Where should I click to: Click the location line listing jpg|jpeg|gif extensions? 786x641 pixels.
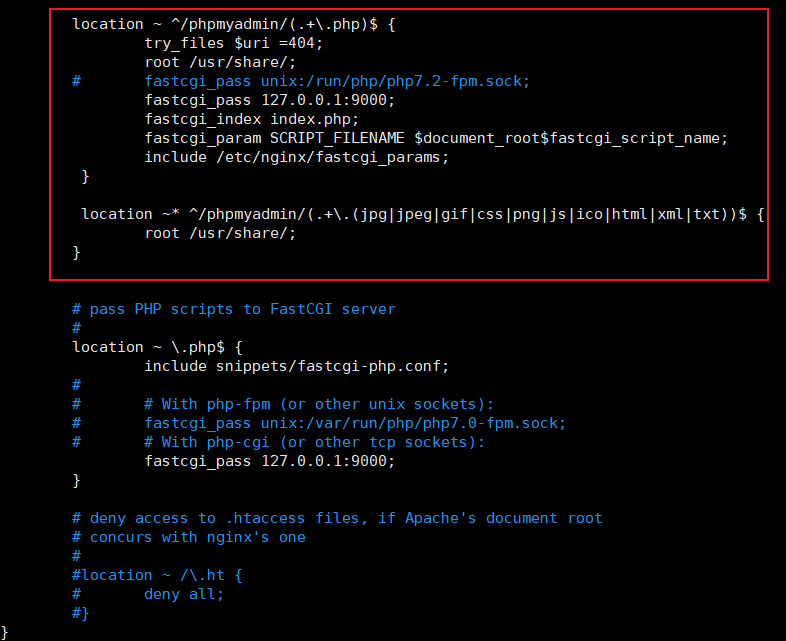pos(422,214)
